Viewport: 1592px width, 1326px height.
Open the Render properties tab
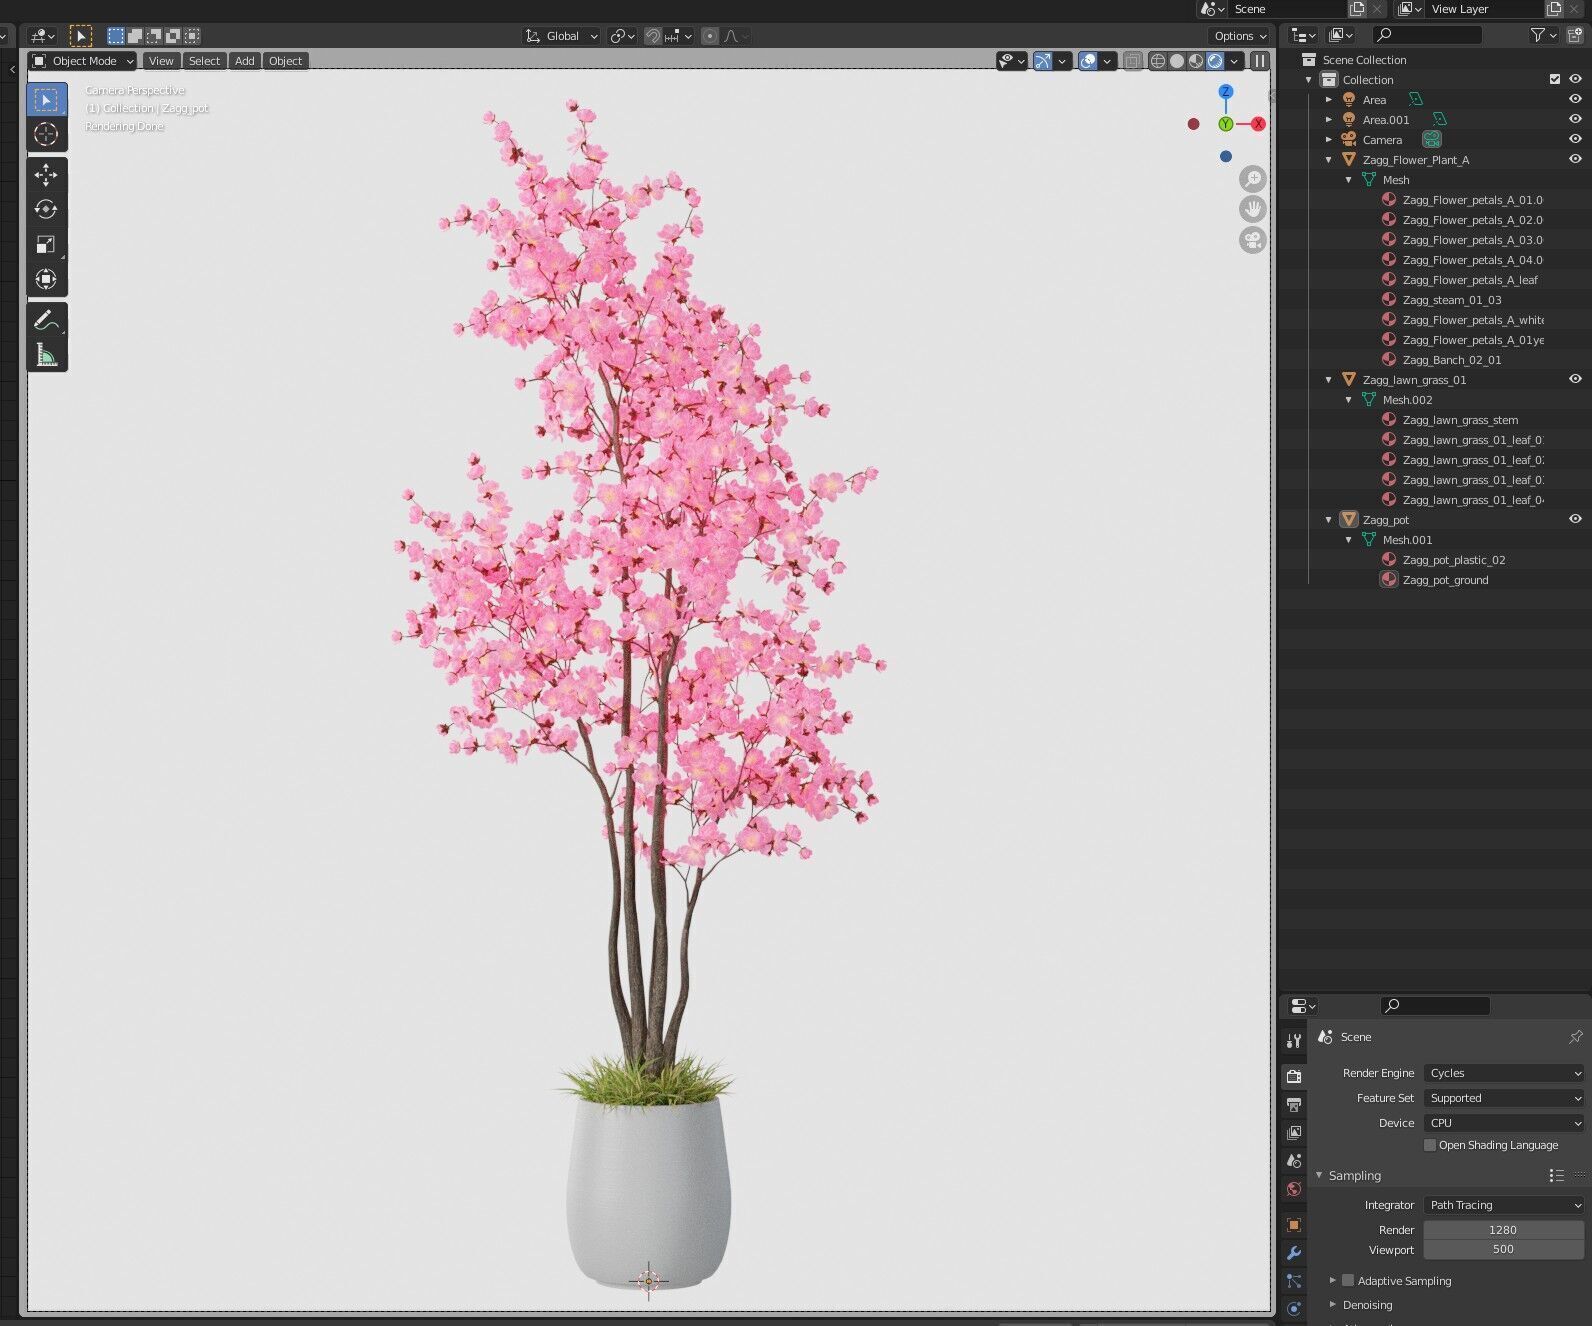[1294, 1076]
